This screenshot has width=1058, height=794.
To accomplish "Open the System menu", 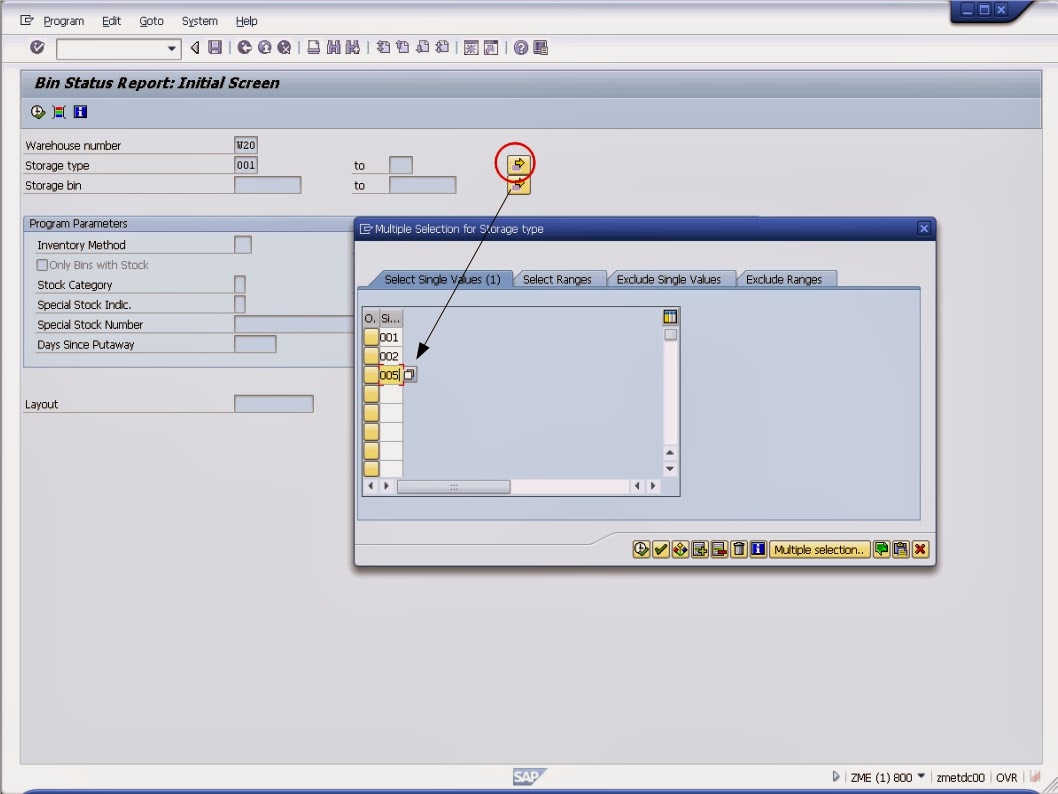I will click(199, 21).
